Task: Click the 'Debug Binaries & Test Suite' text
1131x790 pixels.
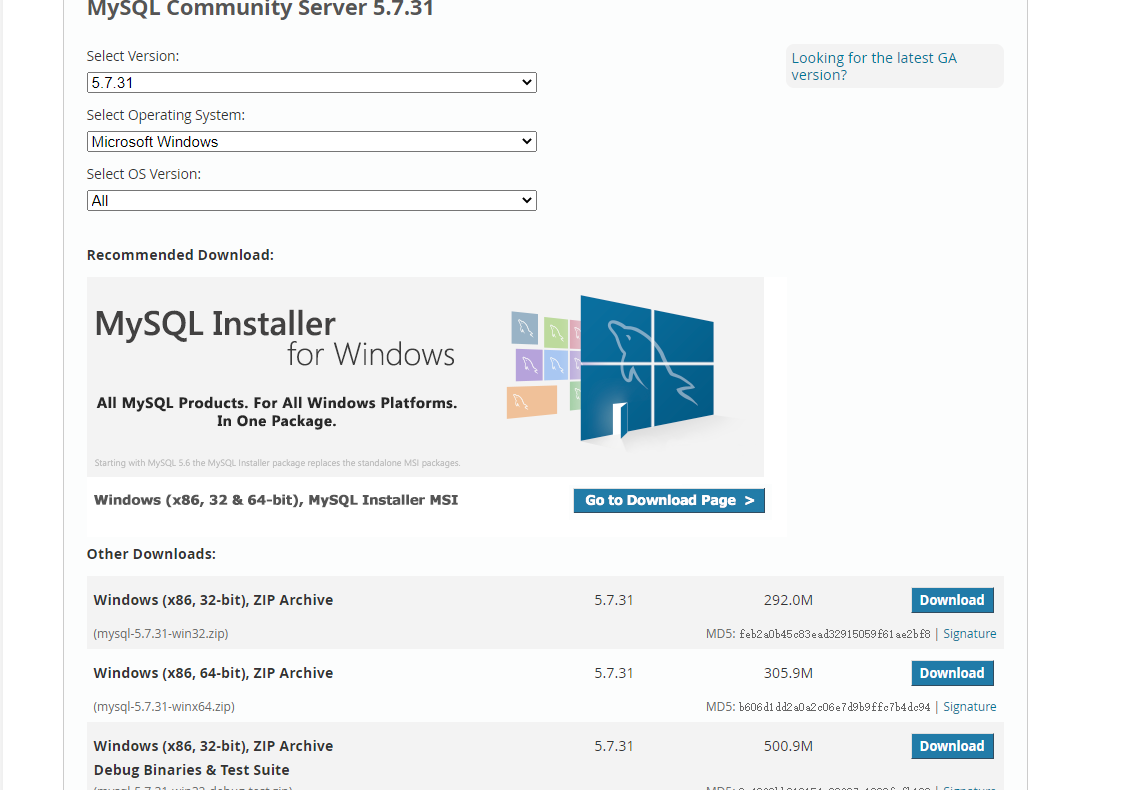Action: (192, 770)
